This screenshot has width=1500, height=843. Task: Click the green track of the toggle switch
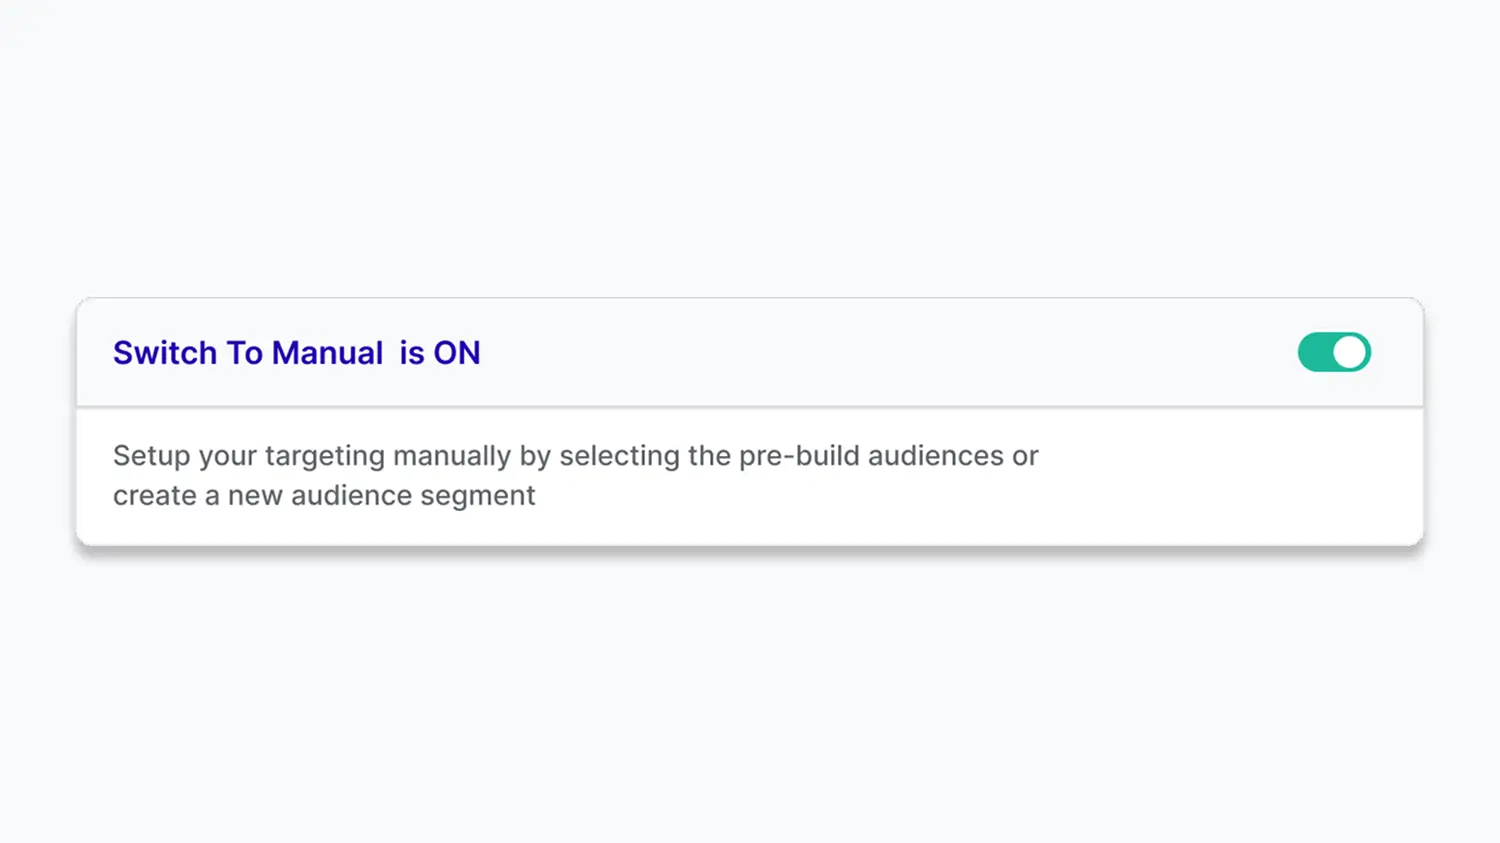tap(1315, 352)
